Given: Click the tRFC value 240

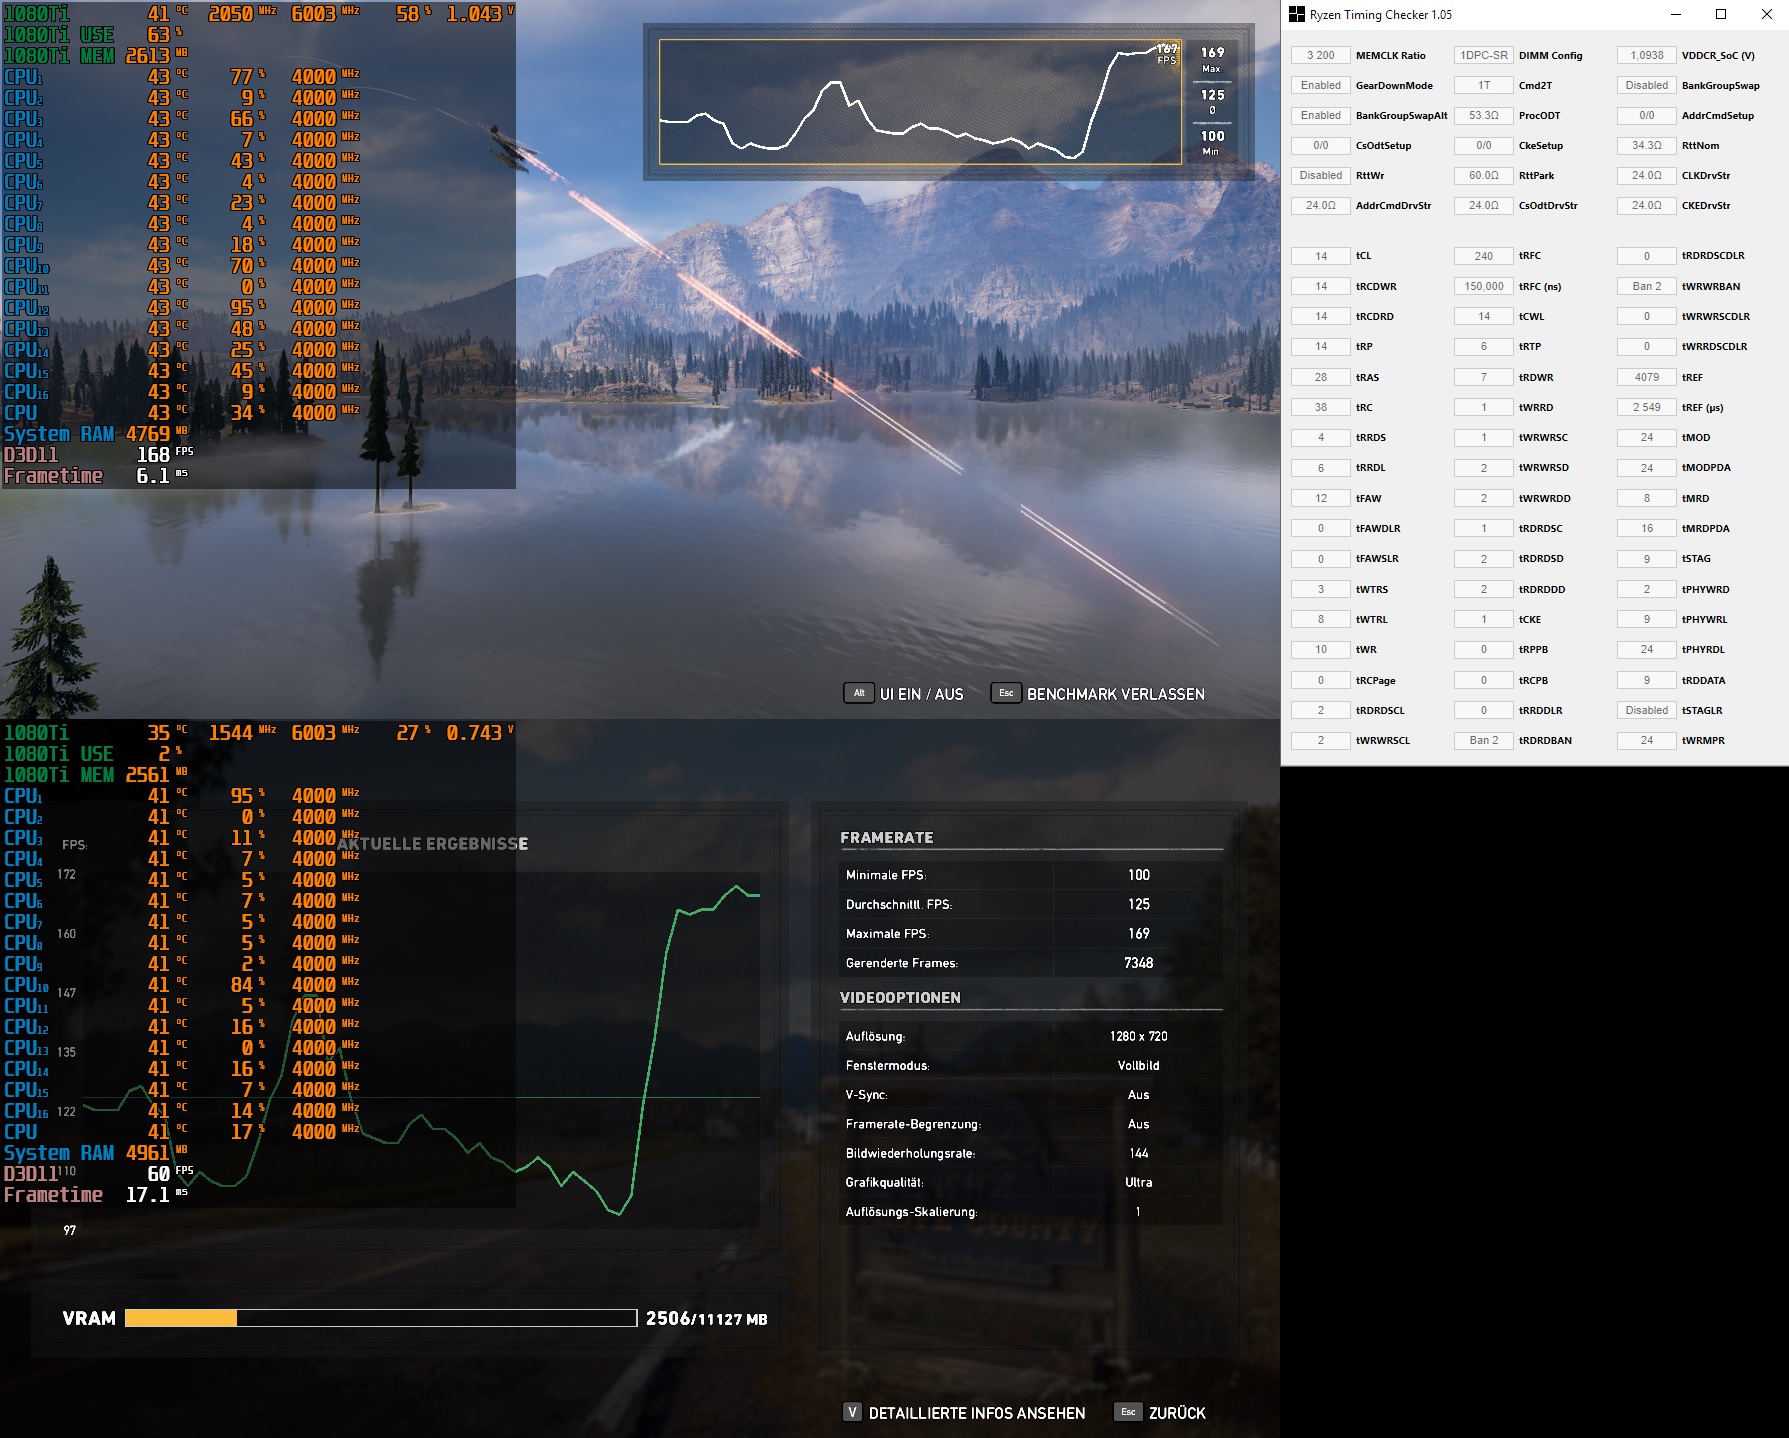Looking at the screenshot, I should click(1484, 256).
